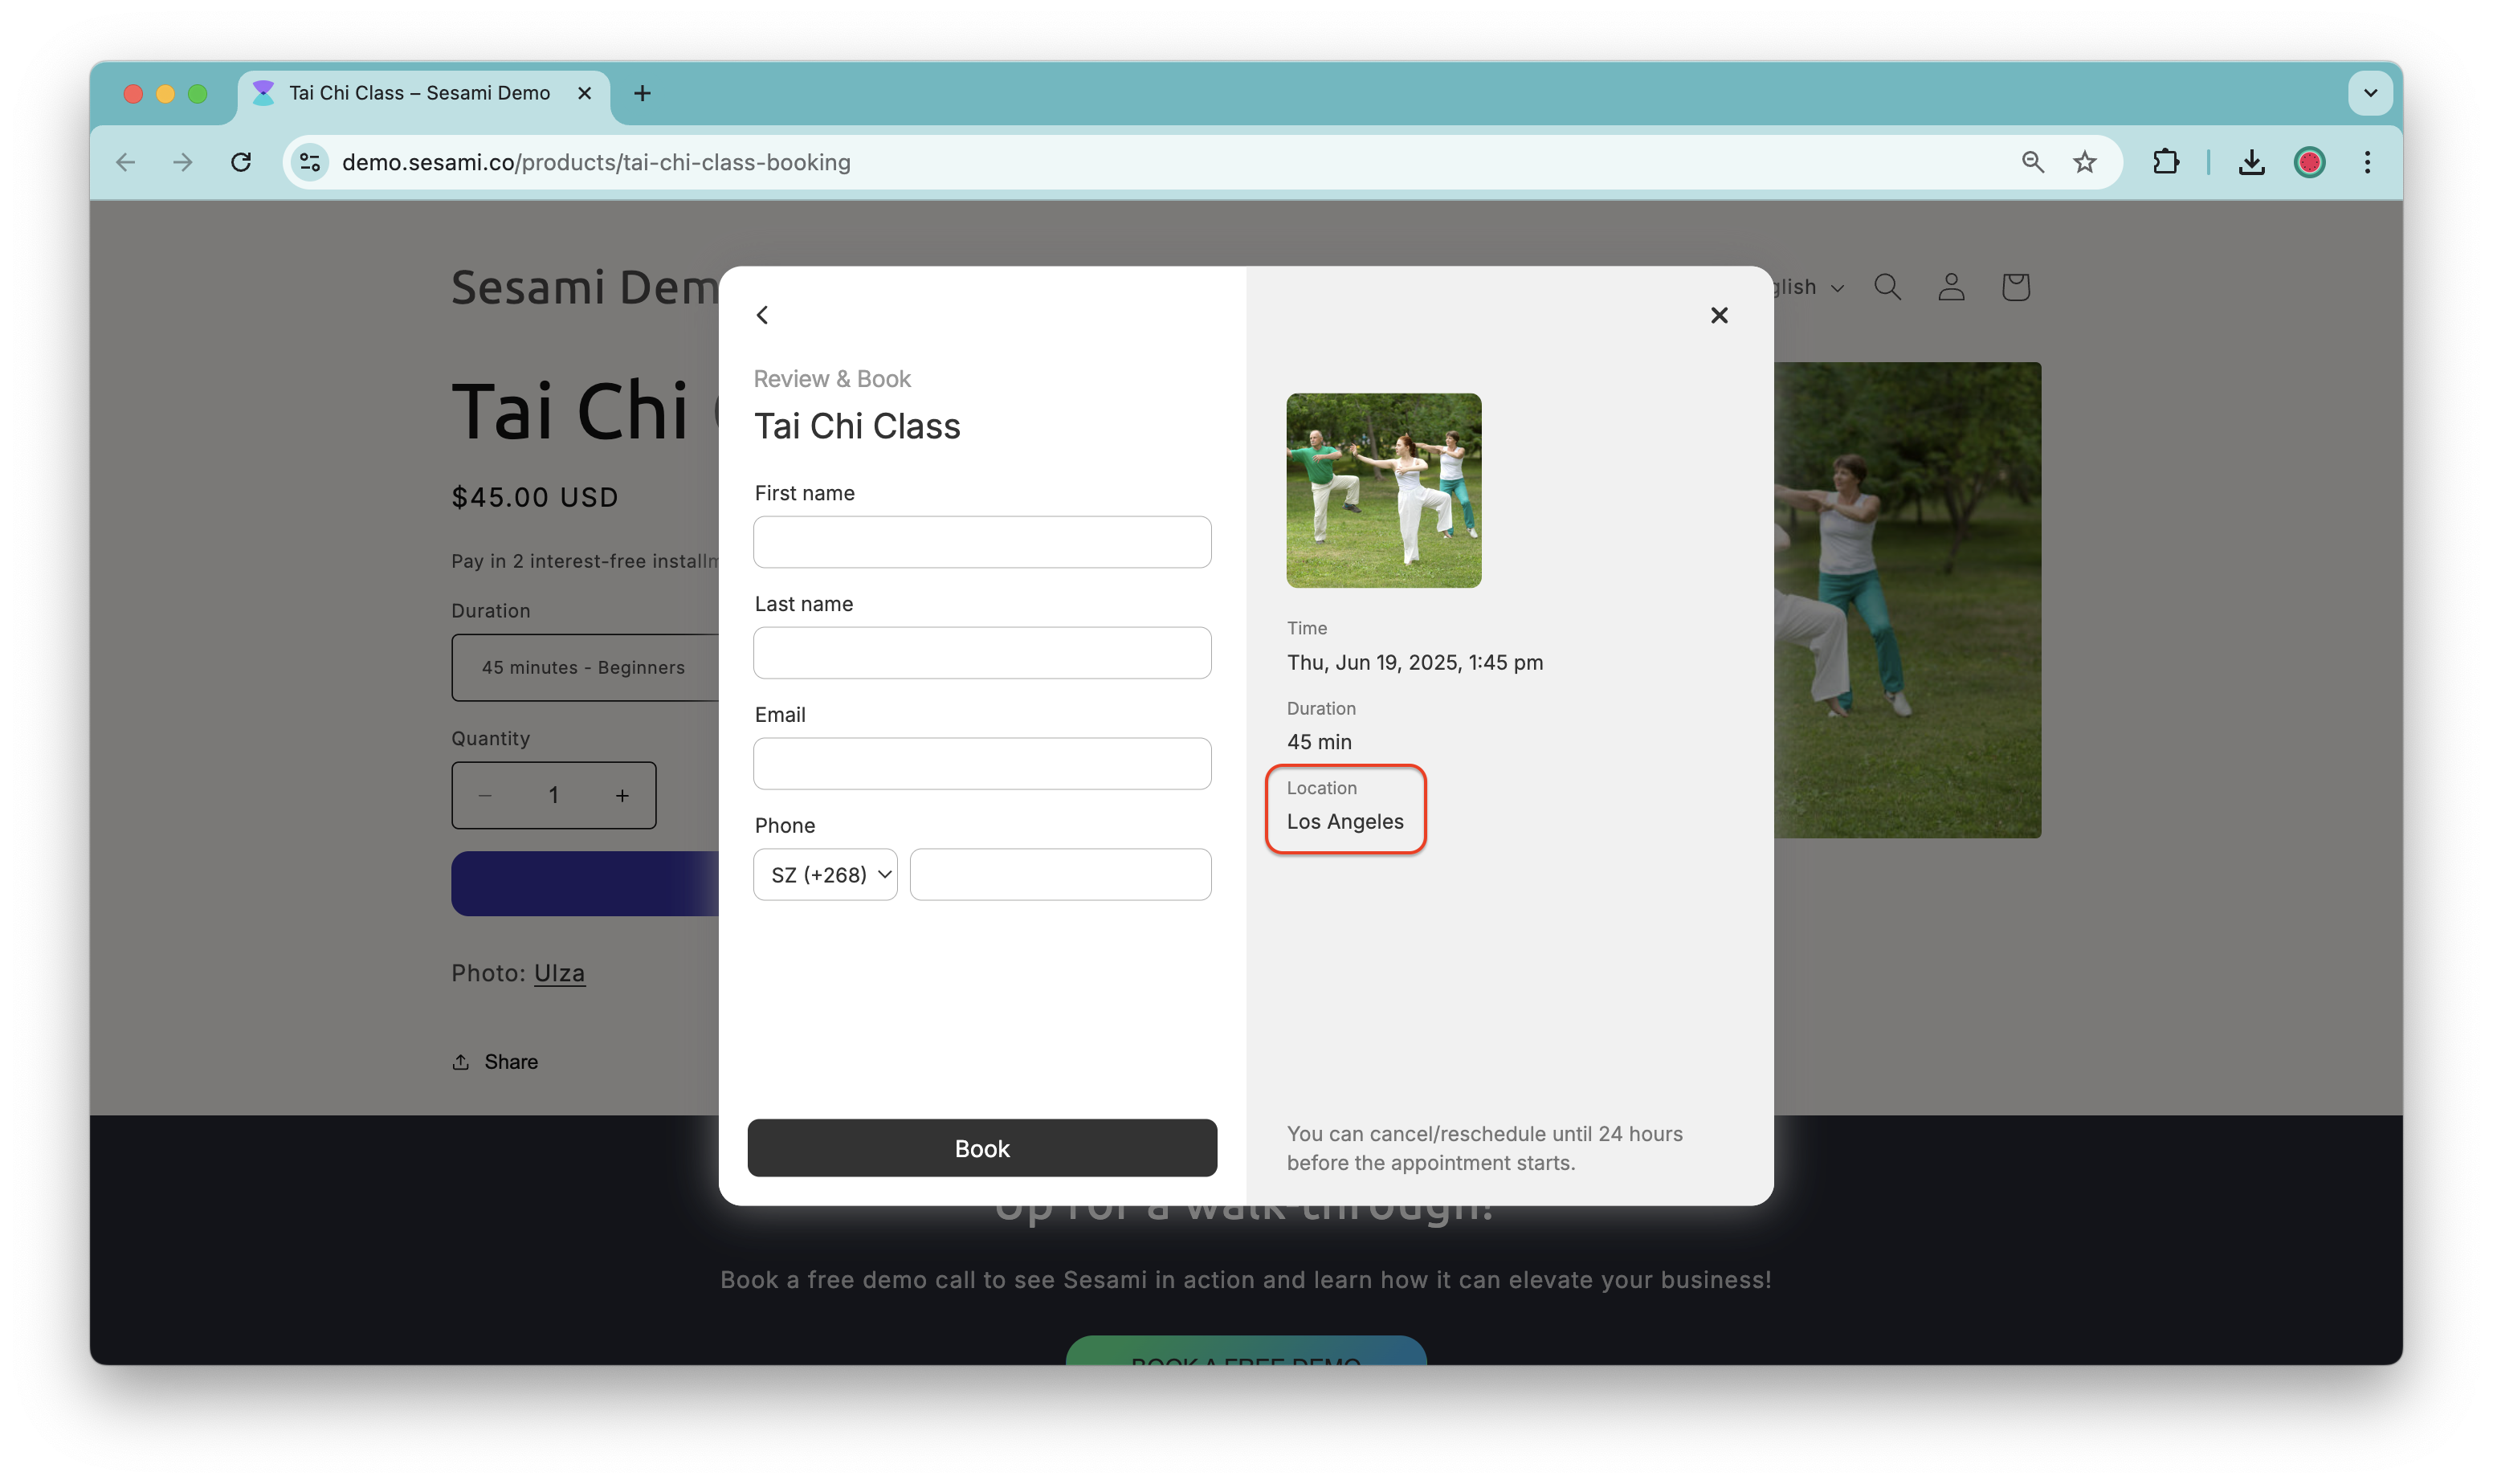Click the quantity value field
Image resolution: width=2493 pixels, height=1484 pixels.
(x=553, y=795)
